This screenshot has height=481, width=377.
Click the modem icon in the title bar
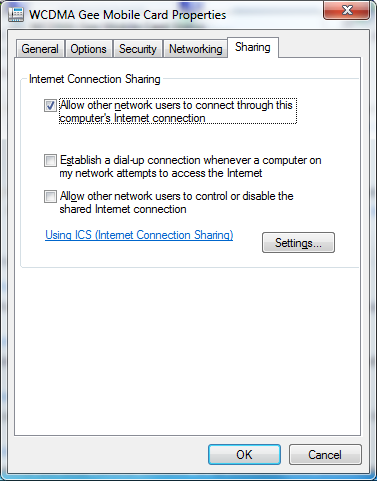tap(16, 14)
